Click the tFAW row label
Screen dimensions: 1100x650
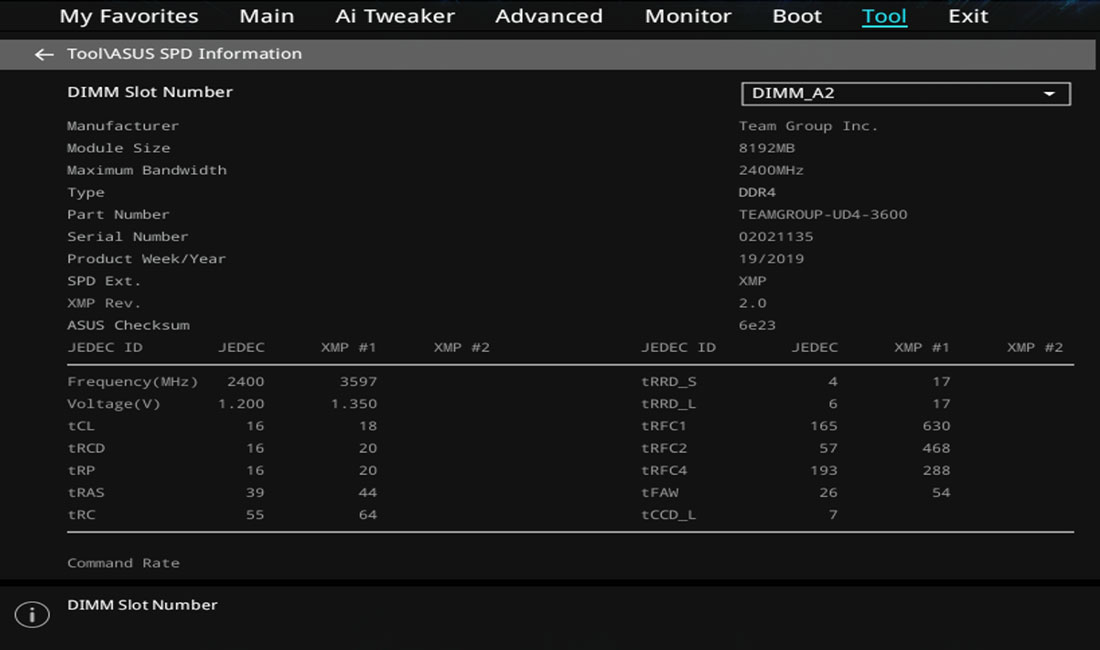coord(659,493)
